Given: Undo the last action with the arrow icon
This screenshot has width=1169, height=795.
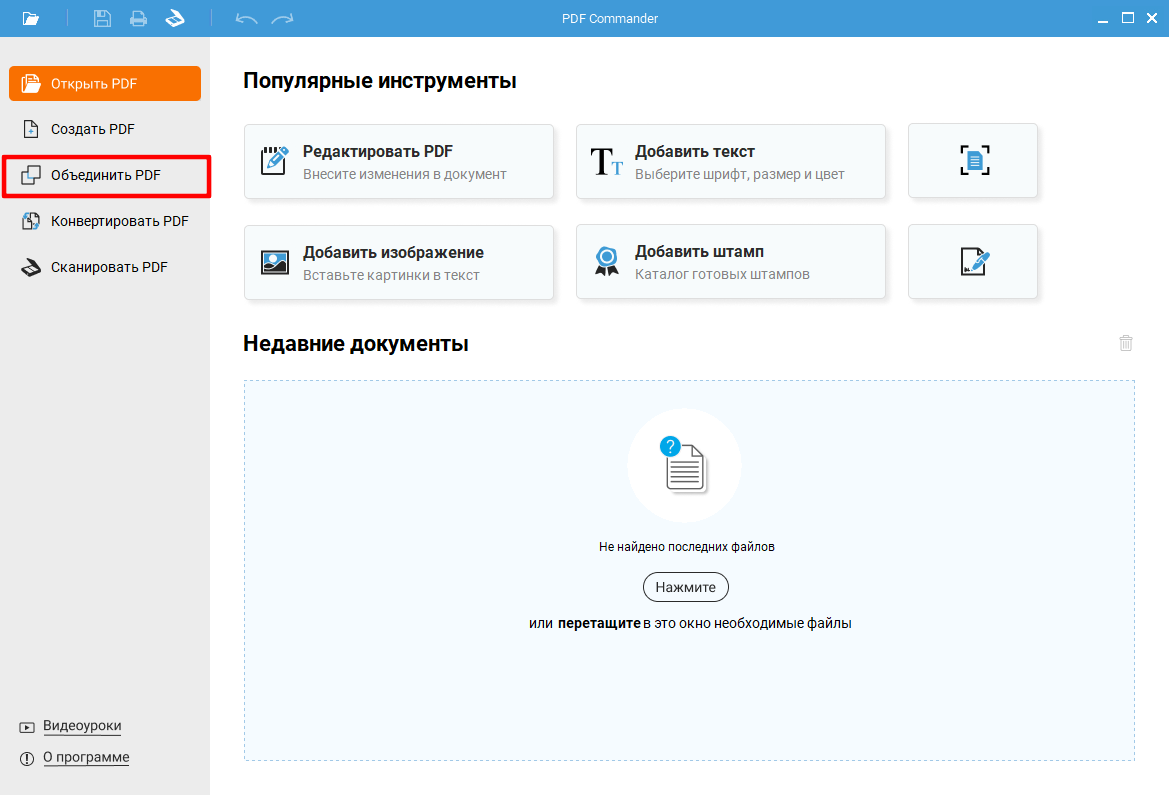Looking at the screenshot, I should (246, 18).
